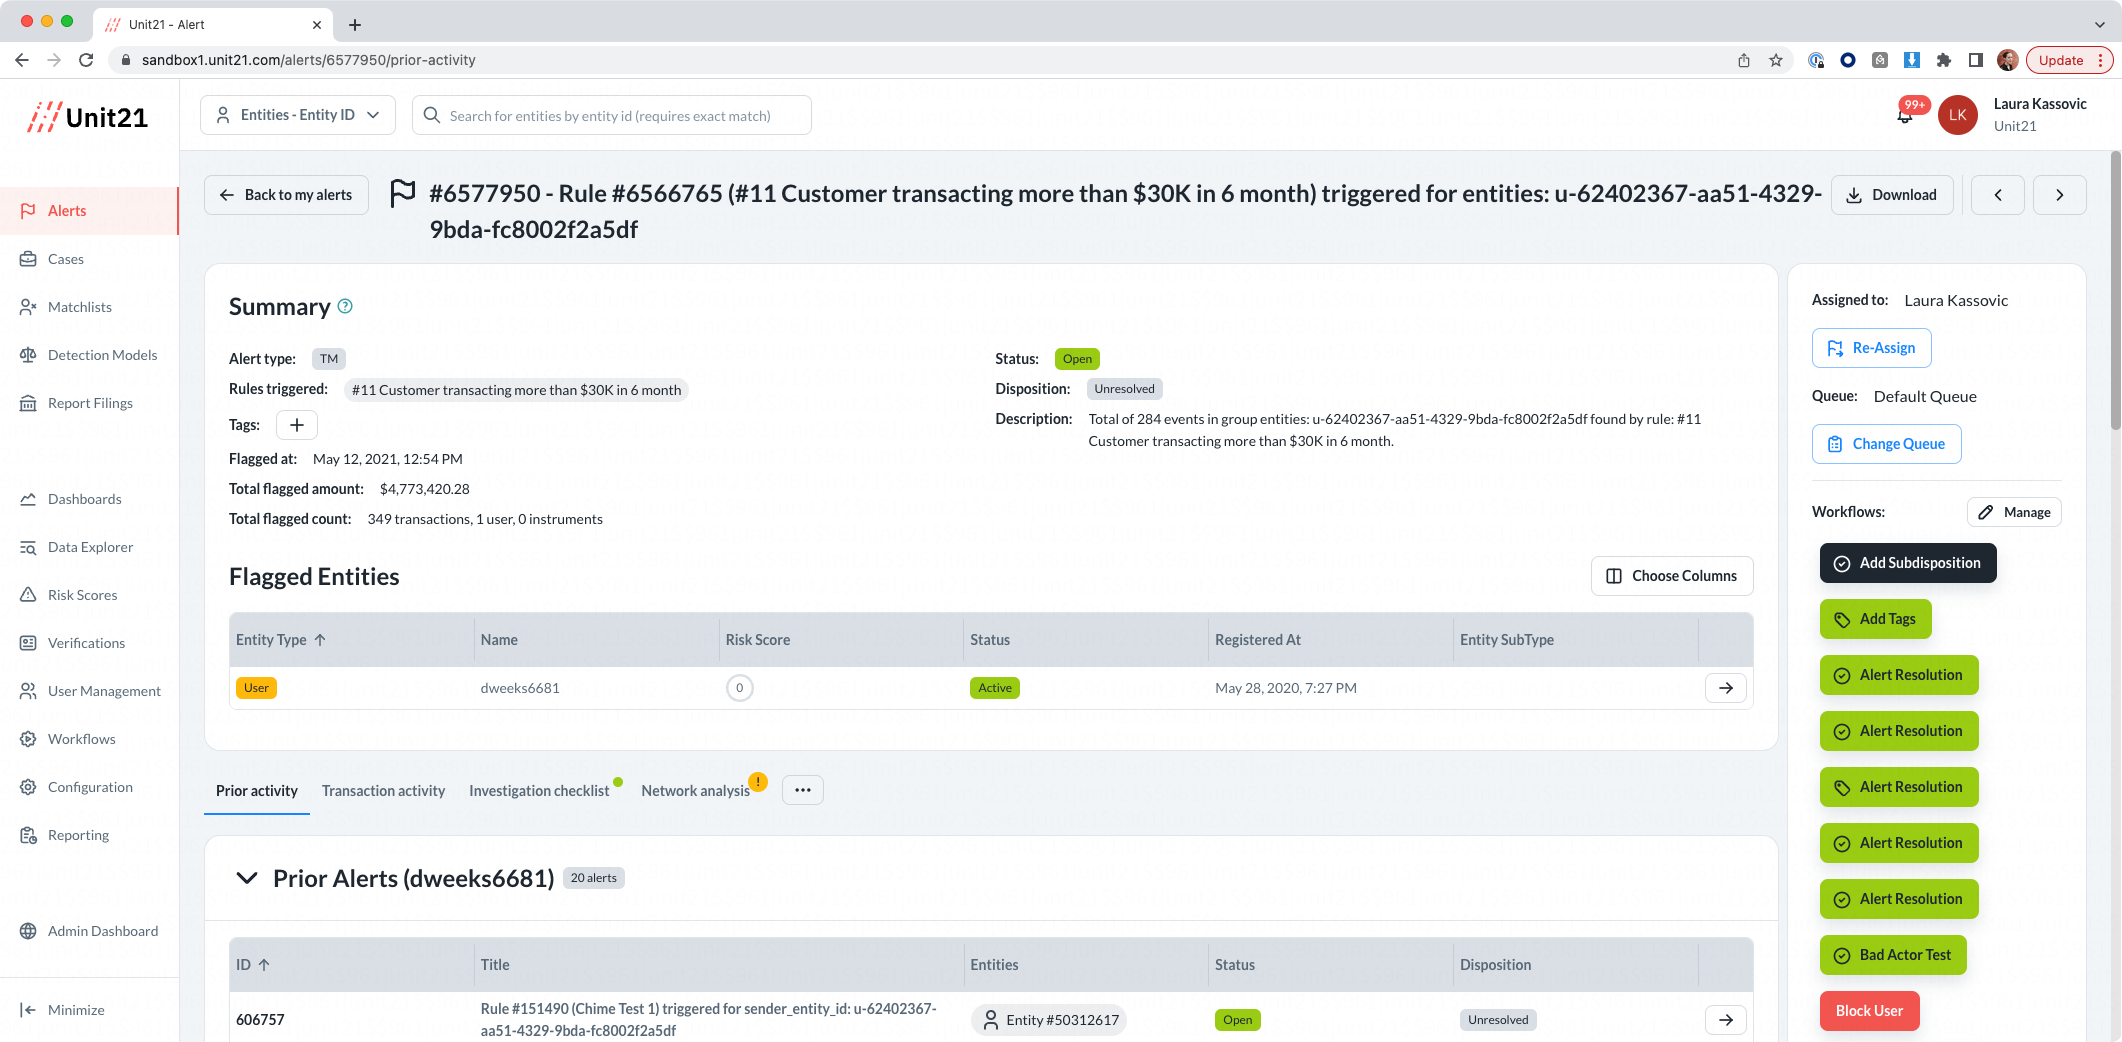Click Change Queue button
This screenshot has width=2122, height=1042.
[x=1887, y=444]
